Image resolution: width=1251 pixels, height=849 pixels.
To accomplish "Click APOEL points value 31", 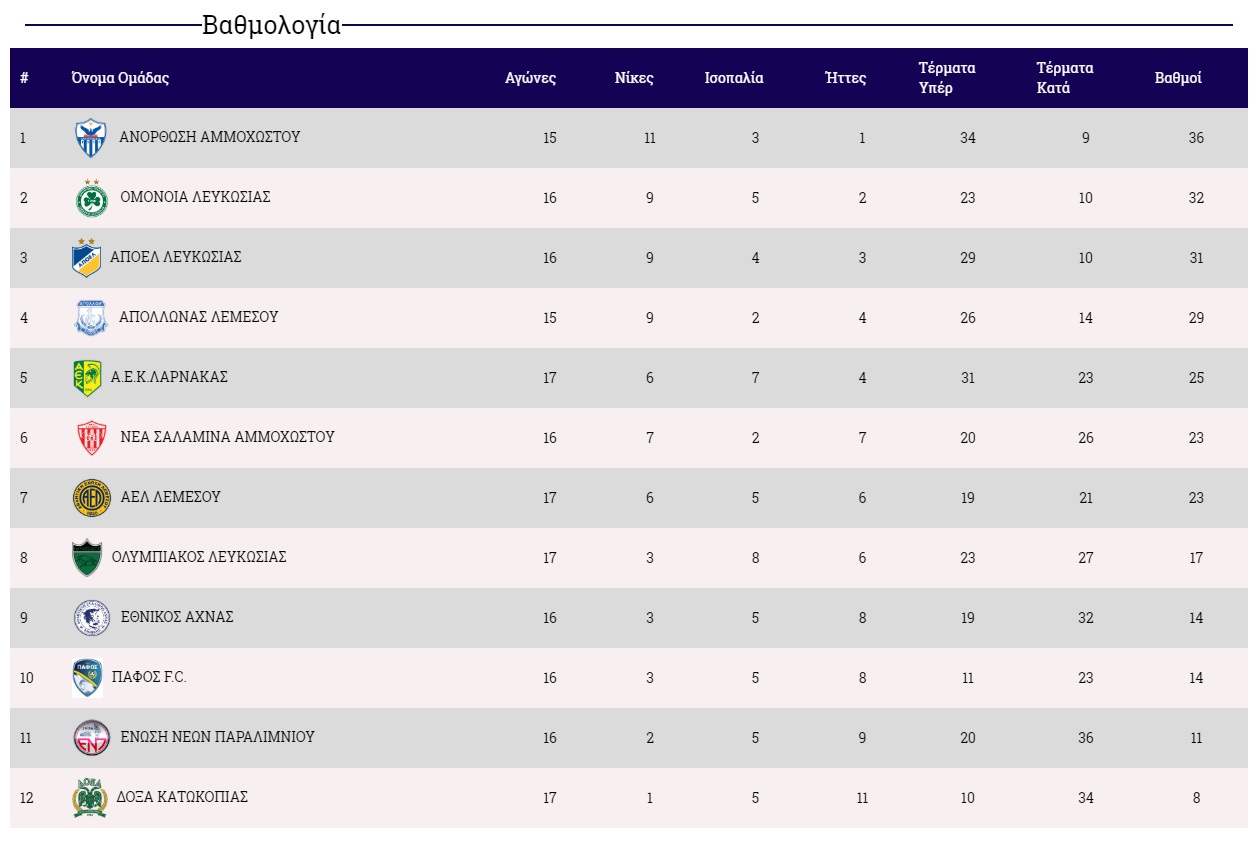I will (1196, 258).
